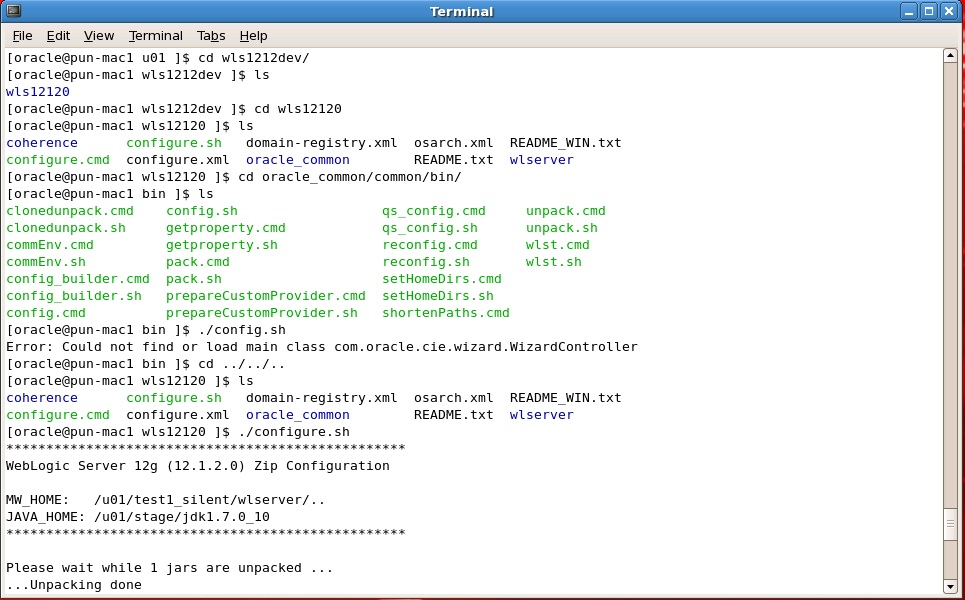Click the scrollbar down arrow

[950, 586]
